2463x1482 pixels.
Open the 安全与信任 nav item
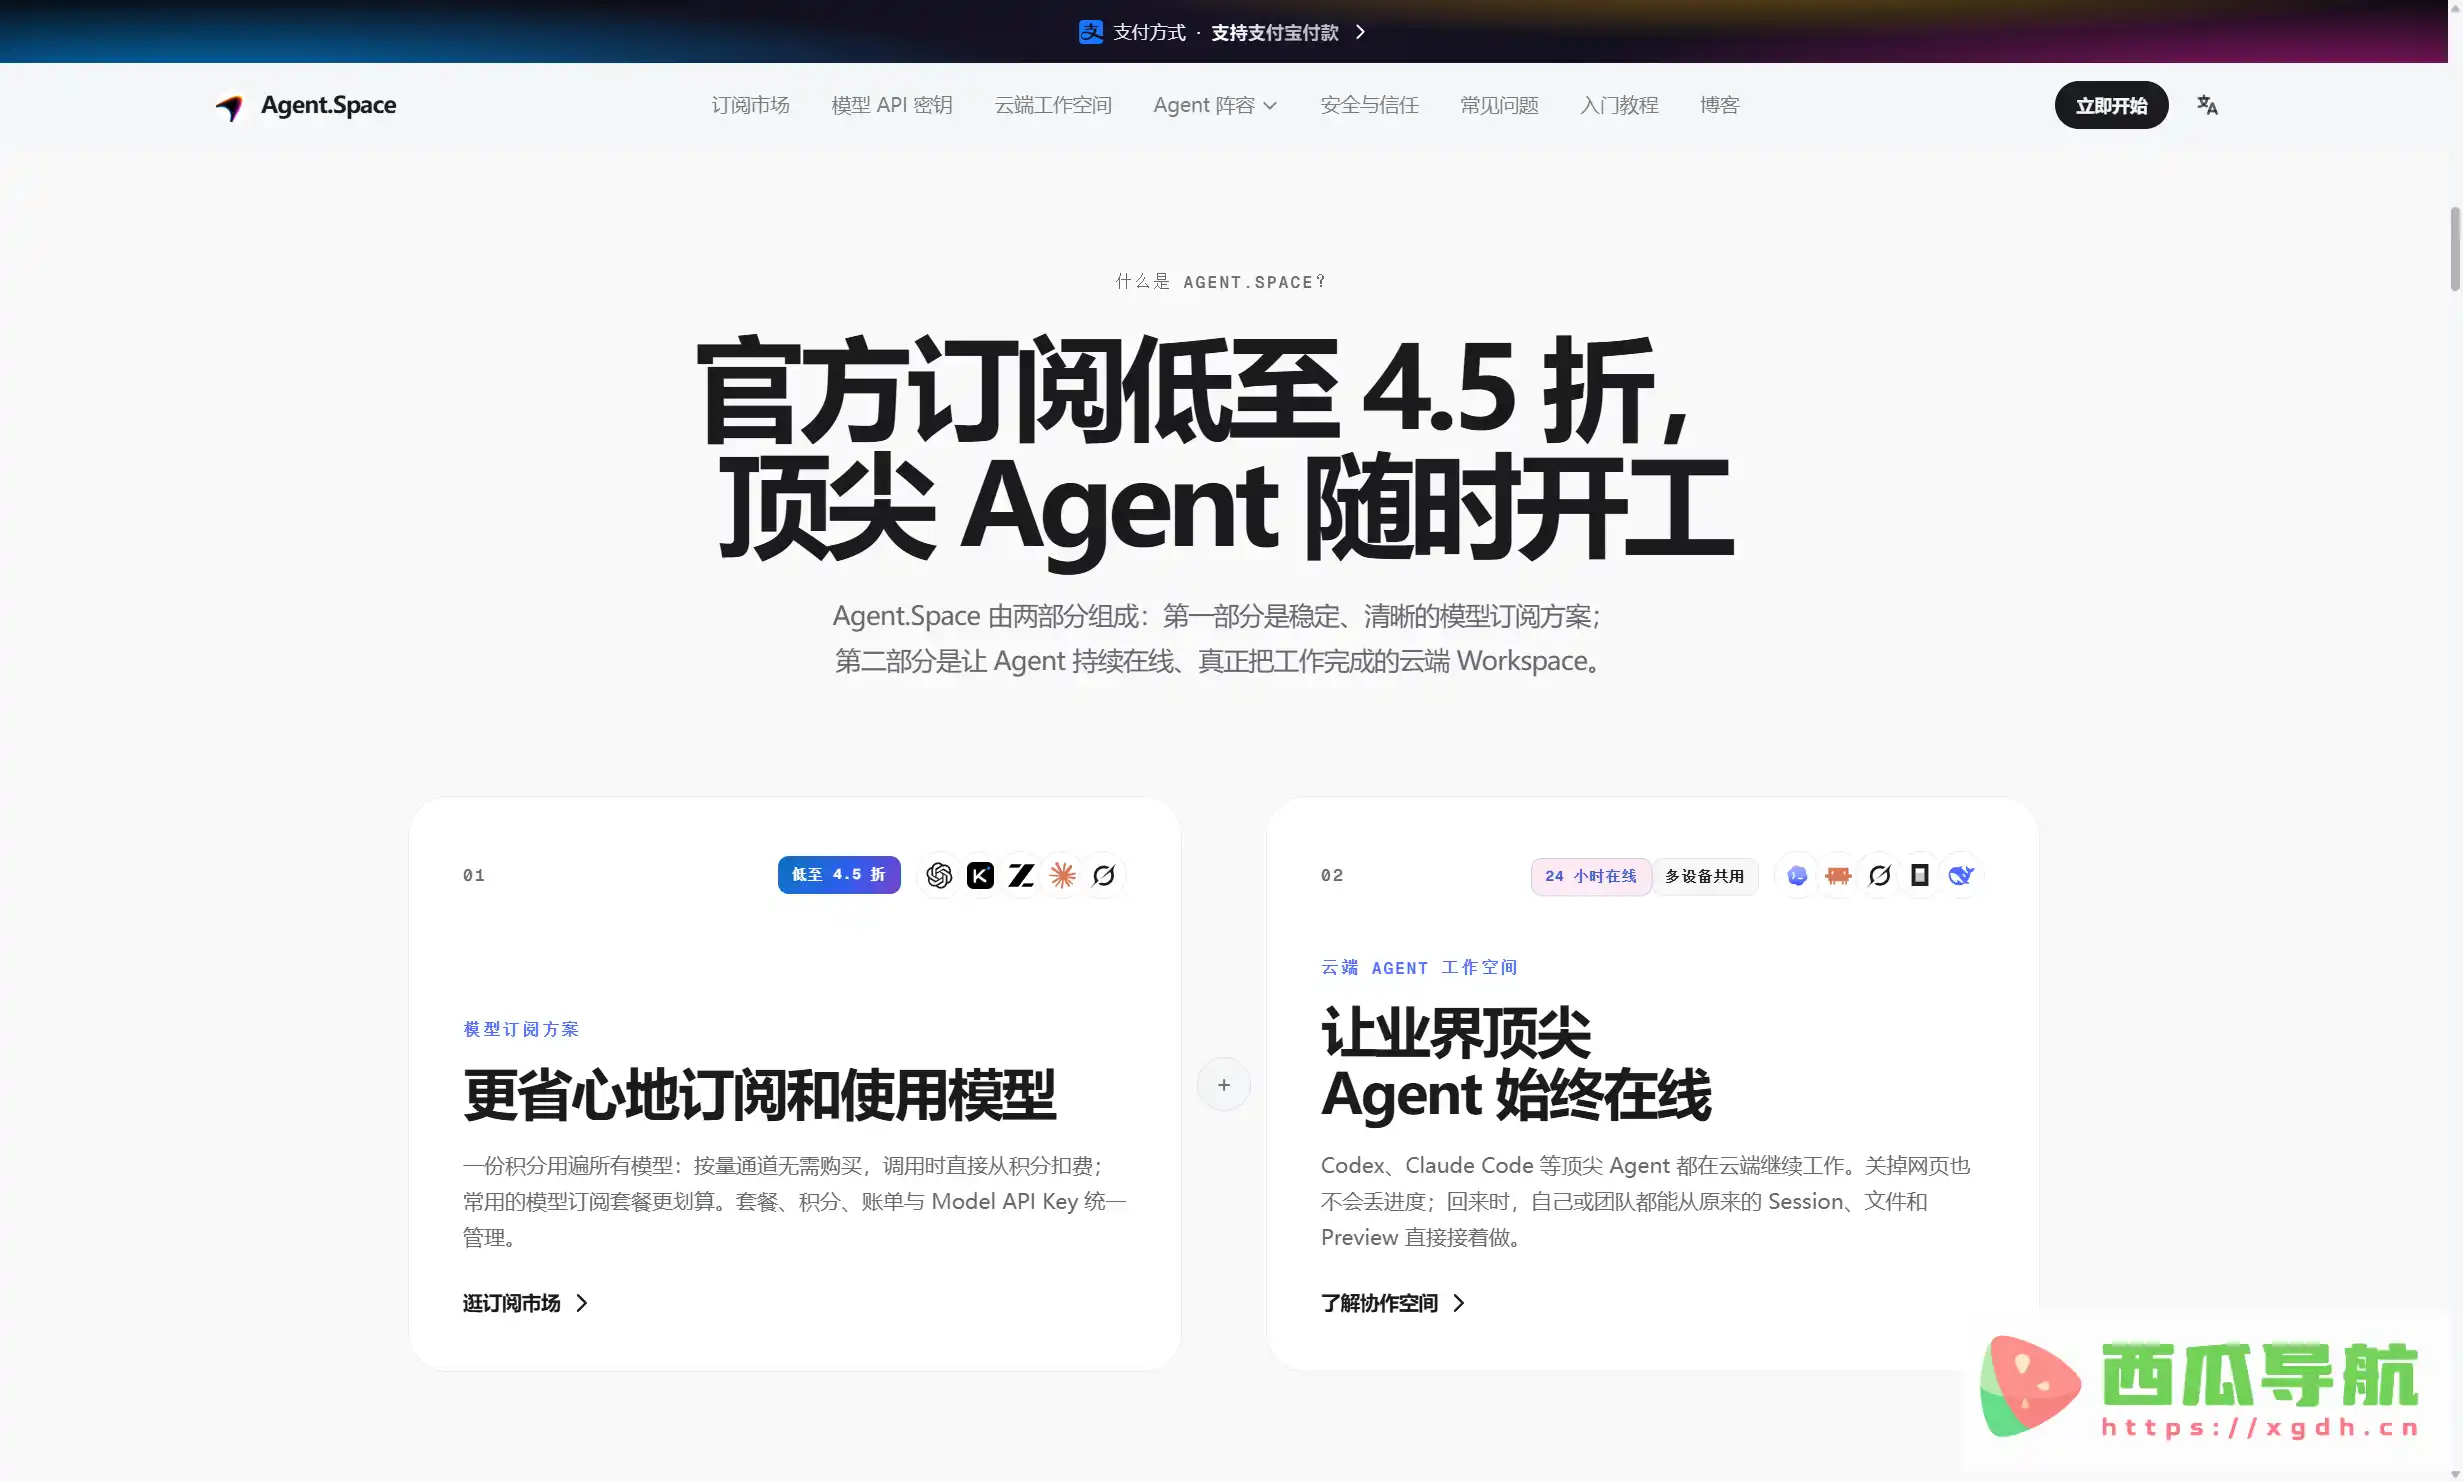1370,105
